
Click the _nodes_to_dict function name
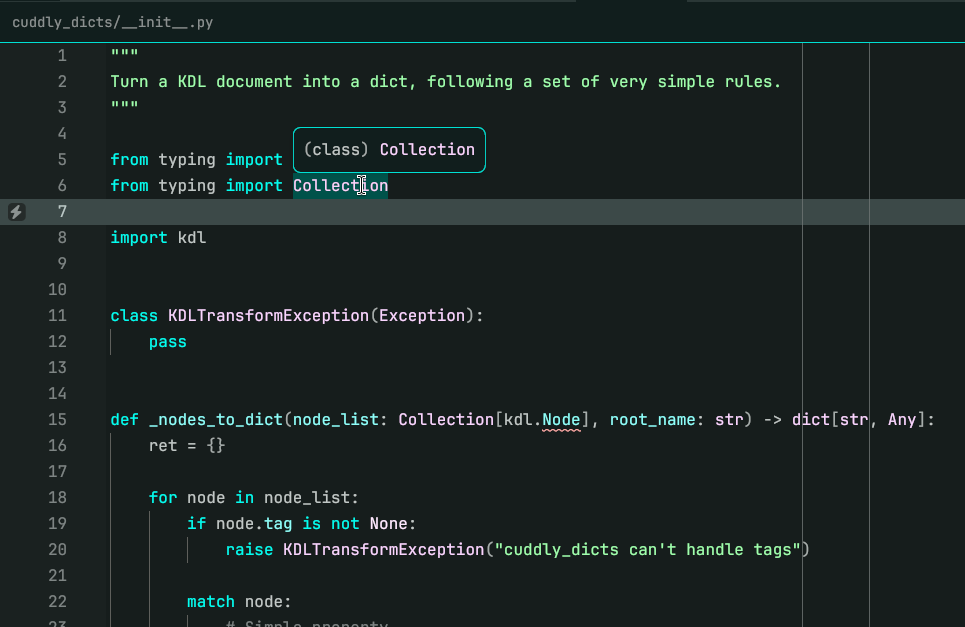(215, 420)
